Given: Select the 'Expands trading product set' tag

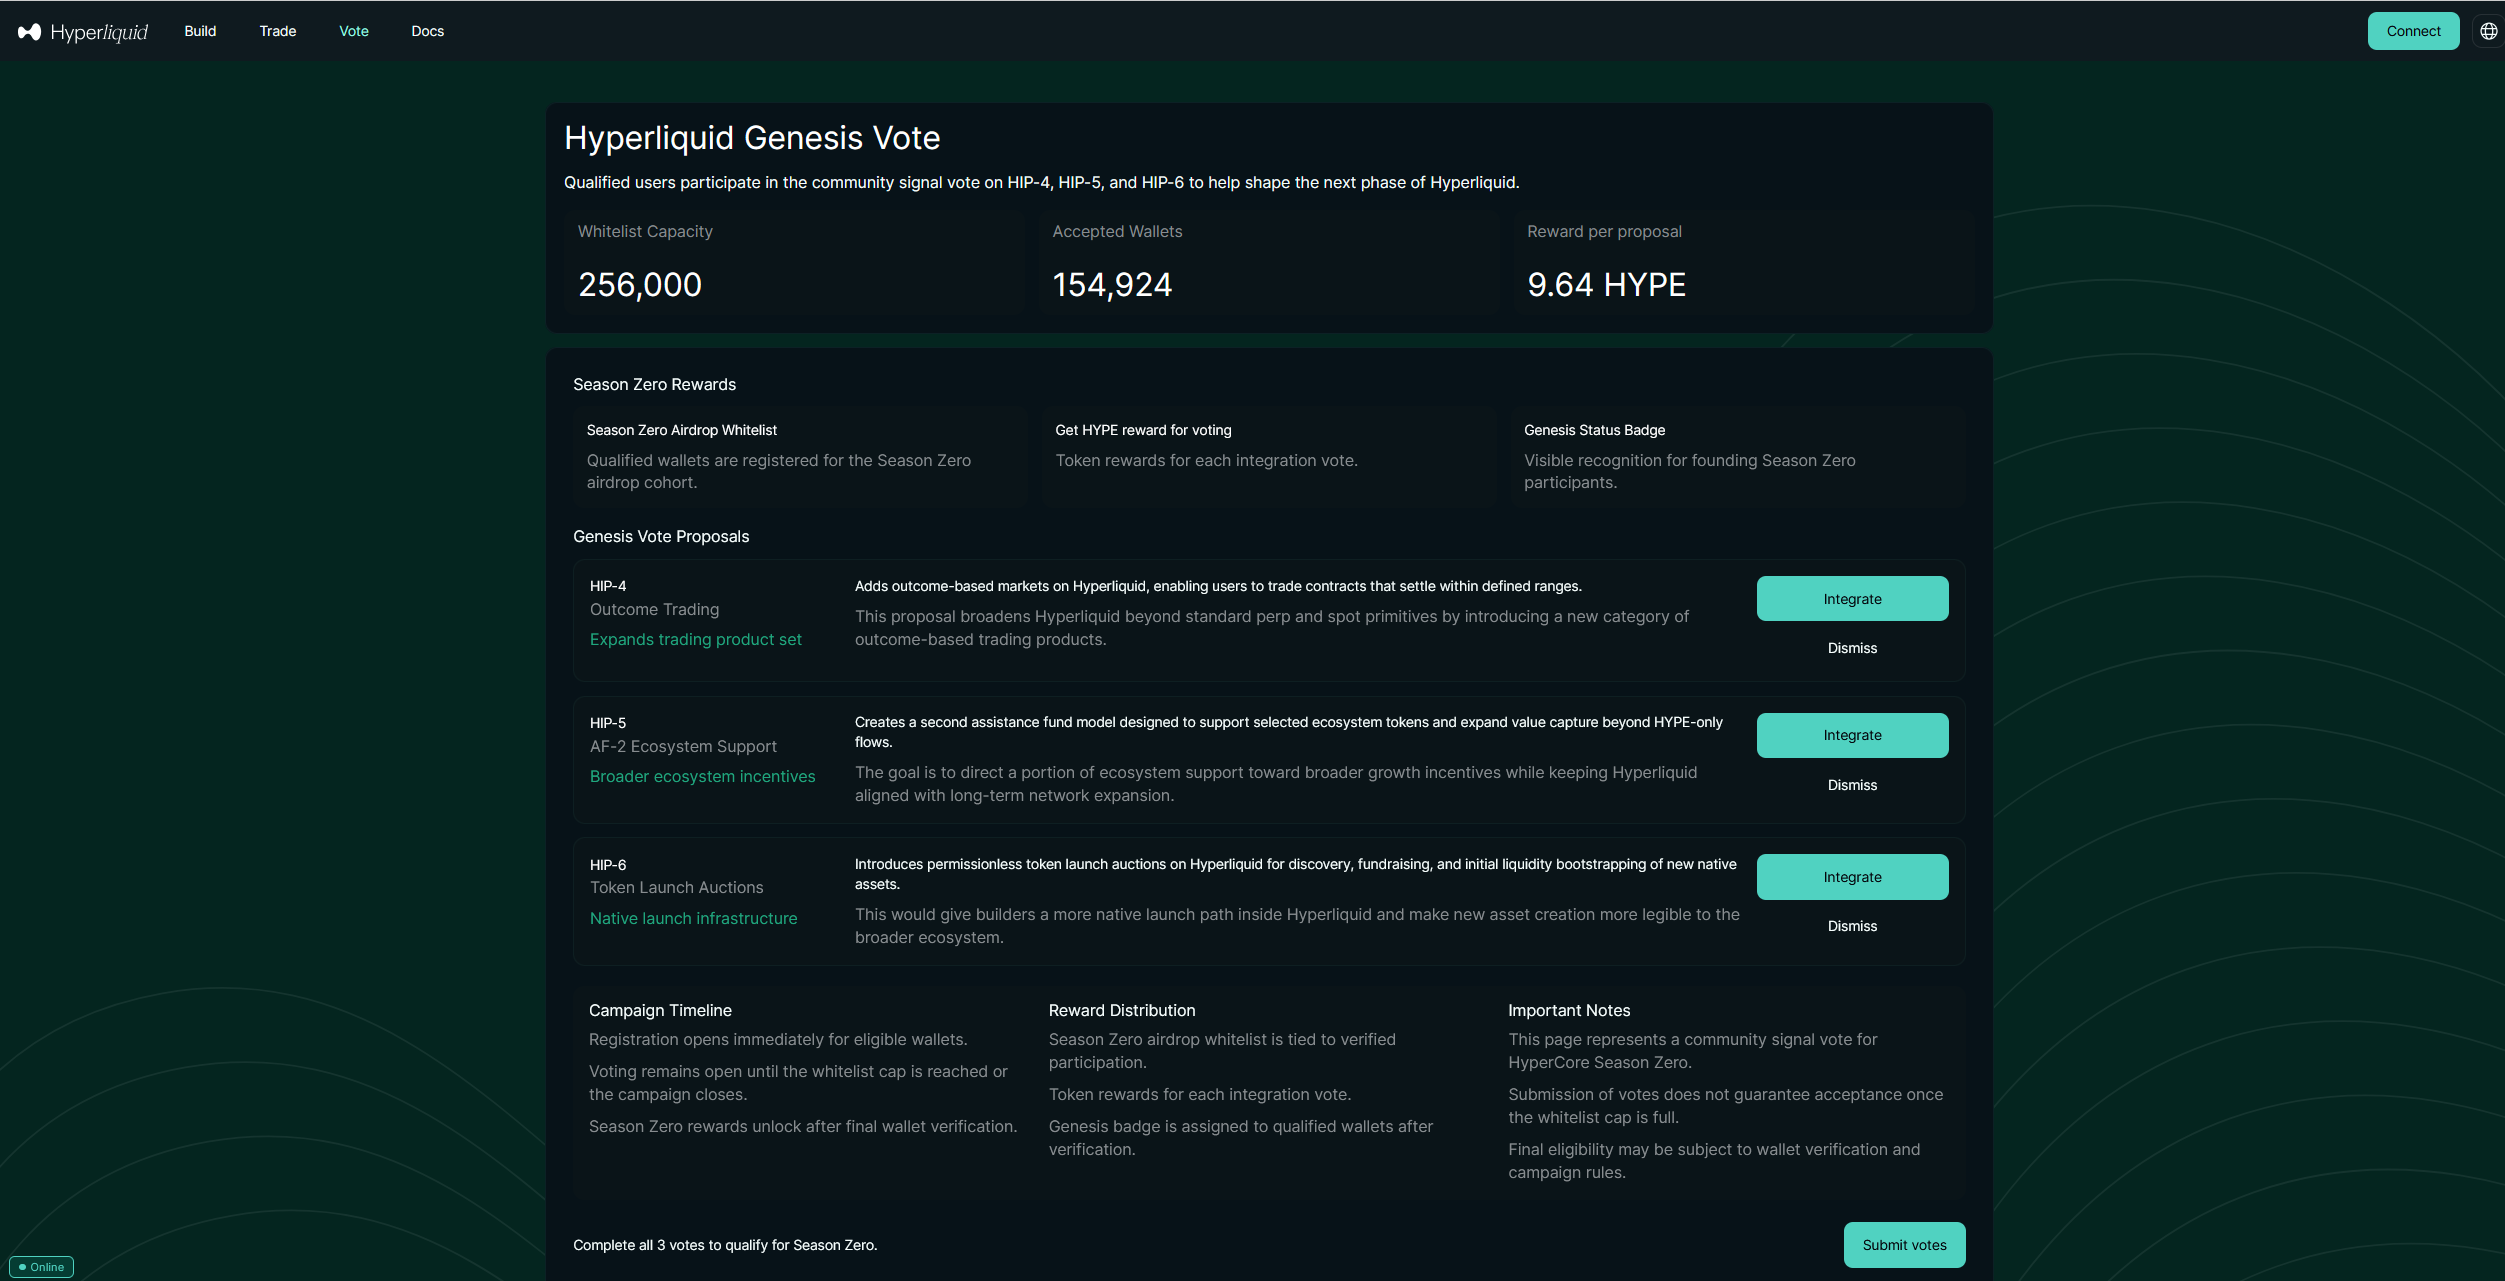Looking at the screenshot, I should coord(696,640).
